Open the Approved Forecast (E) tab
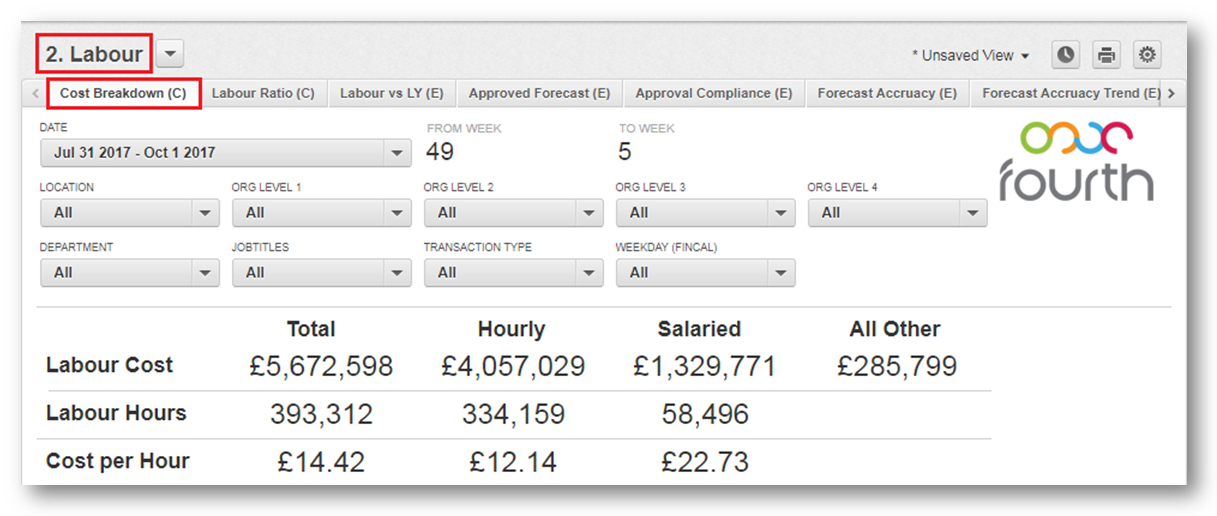 coord(539,93)
